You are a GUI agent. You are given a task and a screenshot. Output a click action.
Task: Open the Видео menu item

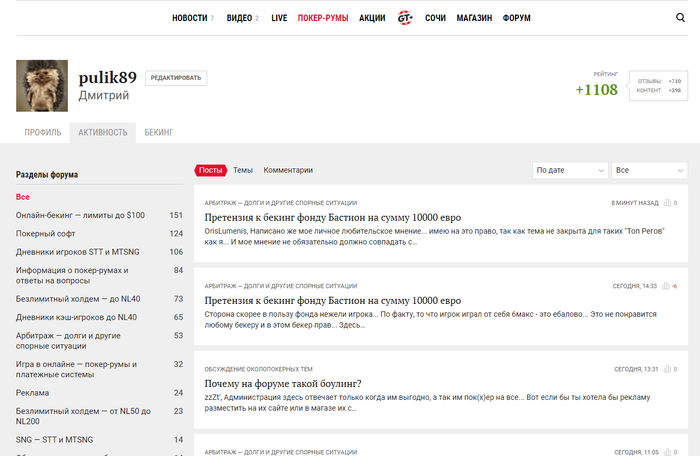pyautogui.click(x=239, y=18)
